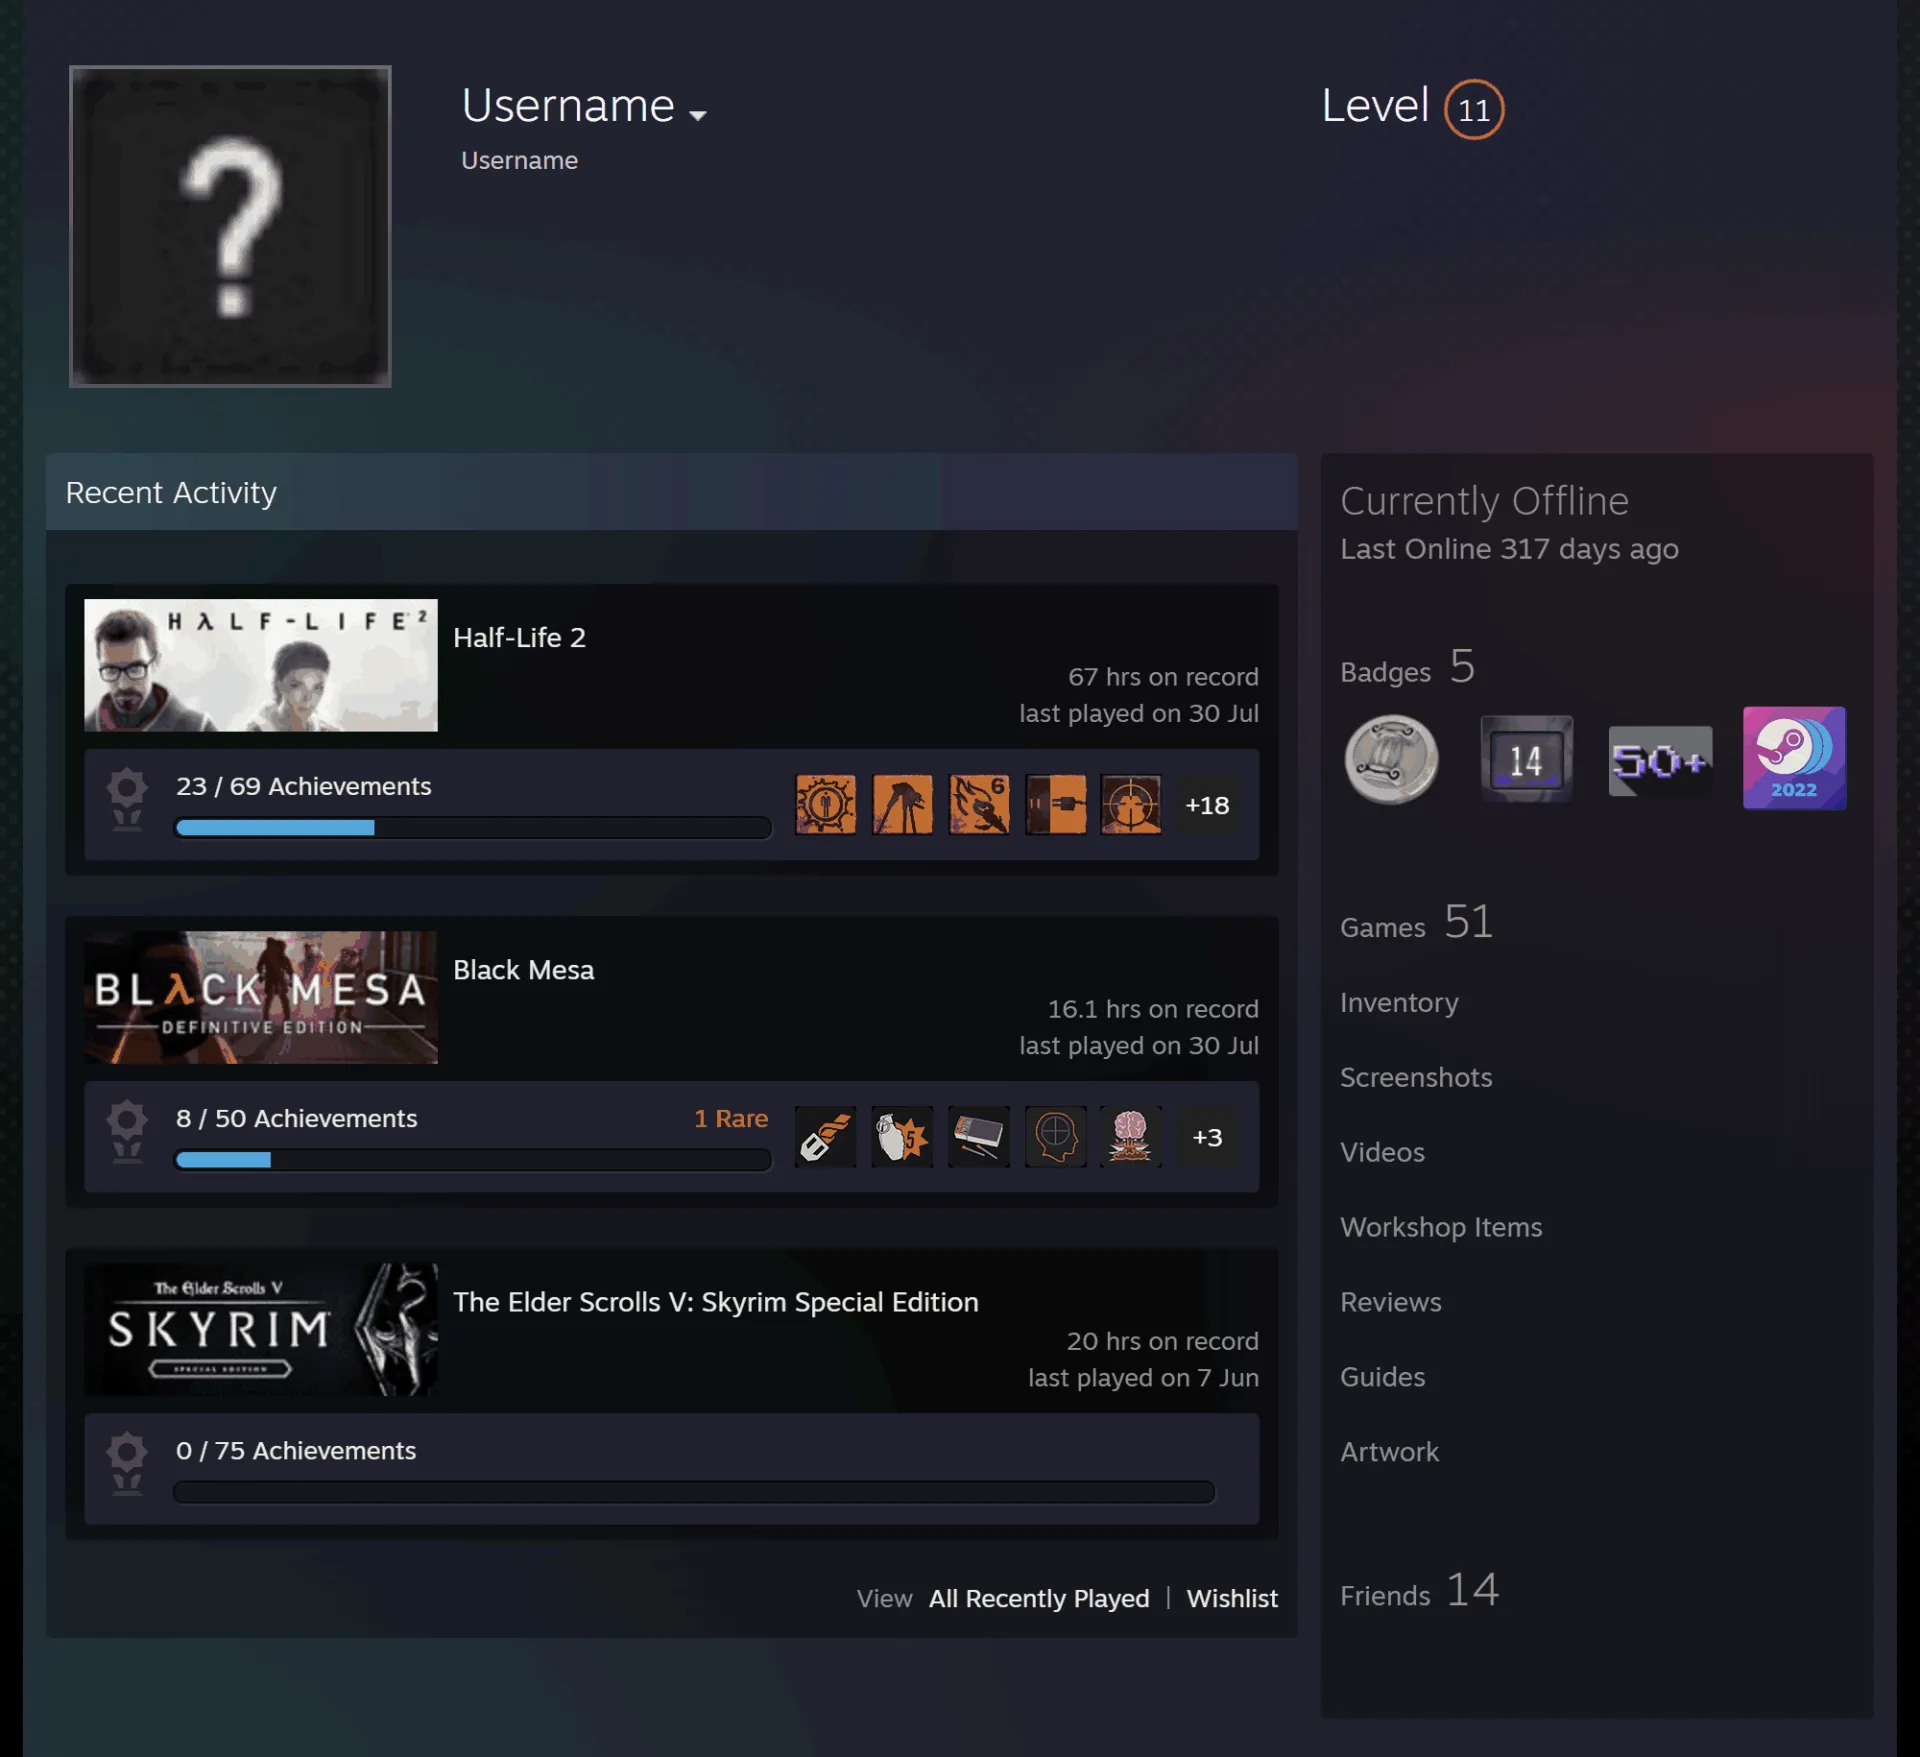Open the Reviews link
This screenshot has height=1757, width=1920.
click(1391, 1302)
